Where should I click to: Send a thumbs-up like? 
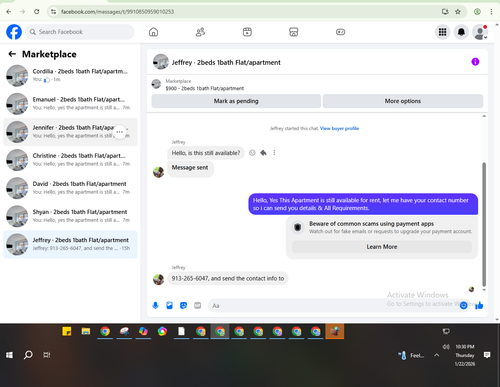point(479,305)
